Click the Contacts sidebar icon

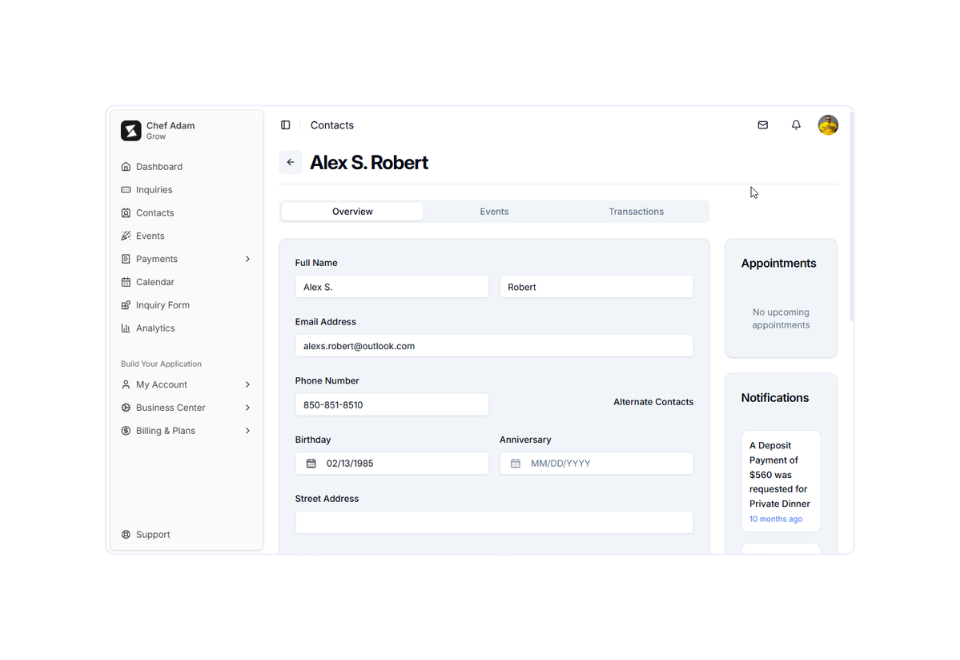(x=126, y=213)
